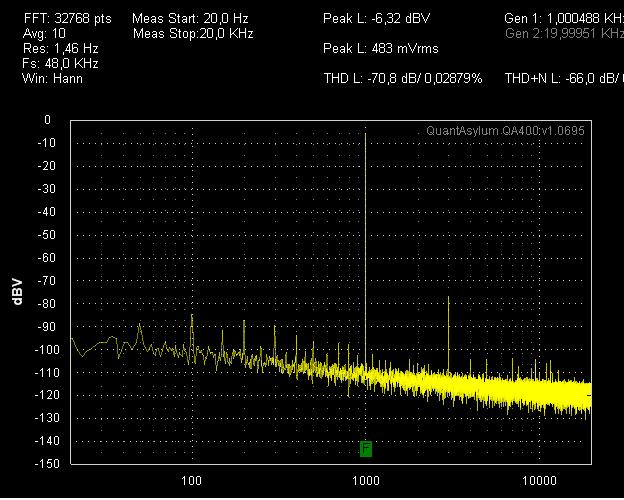Click the 100 label on frequency axis
The height and width of the screenshot is (500, 624).
pos(191,481)
